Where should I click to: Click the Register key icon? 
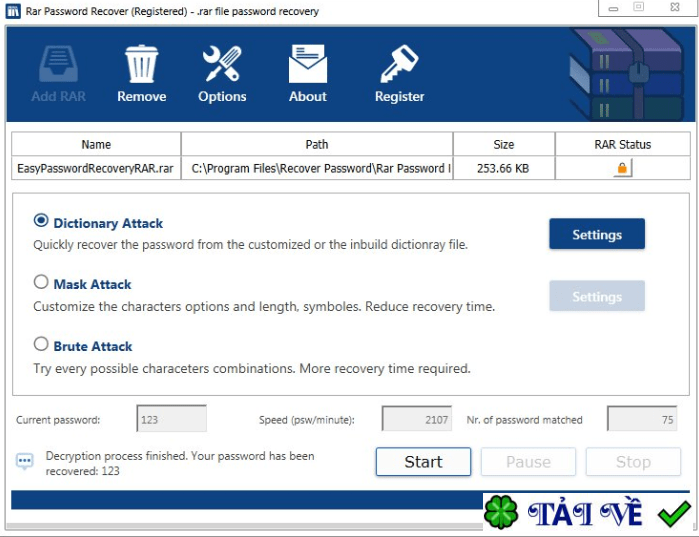click(x=399, y=64)
